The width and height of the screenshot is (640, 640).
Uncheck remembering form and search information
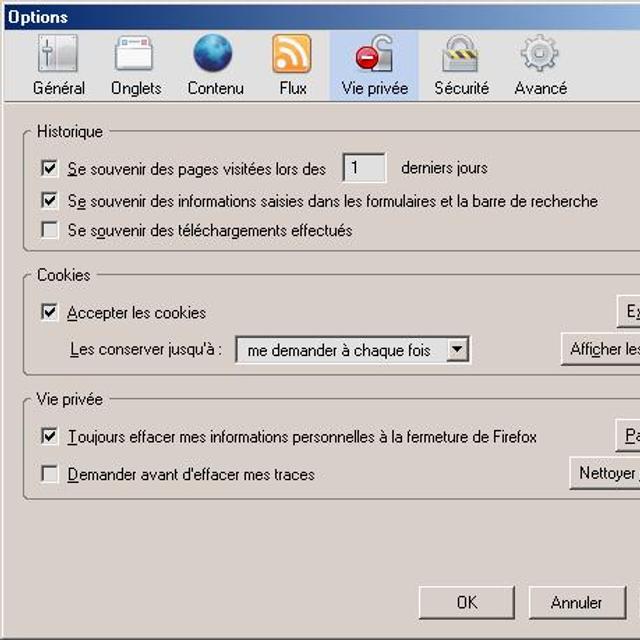[x=49, y=200]
